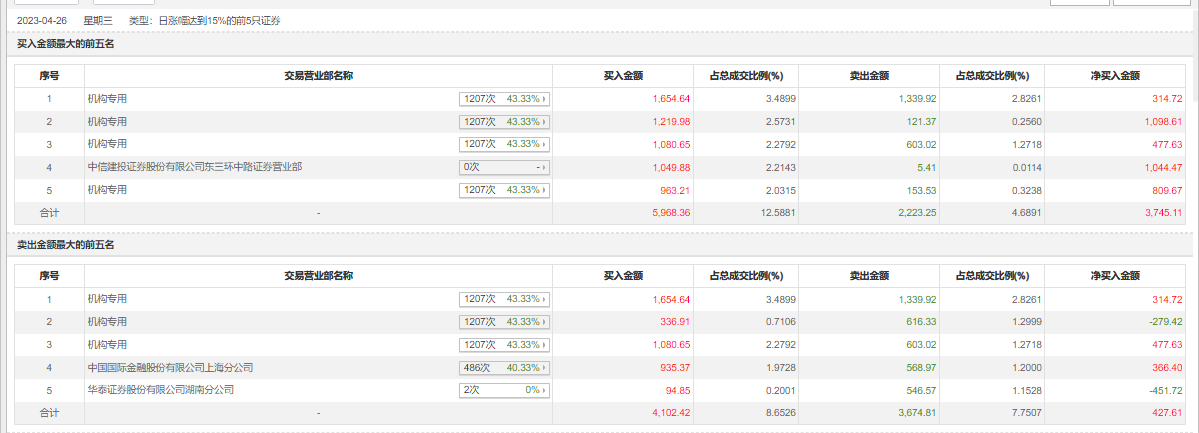Open 中国国际金融股份有限公司上海分公司 link
1199x433 pixels.
[170, 367]
